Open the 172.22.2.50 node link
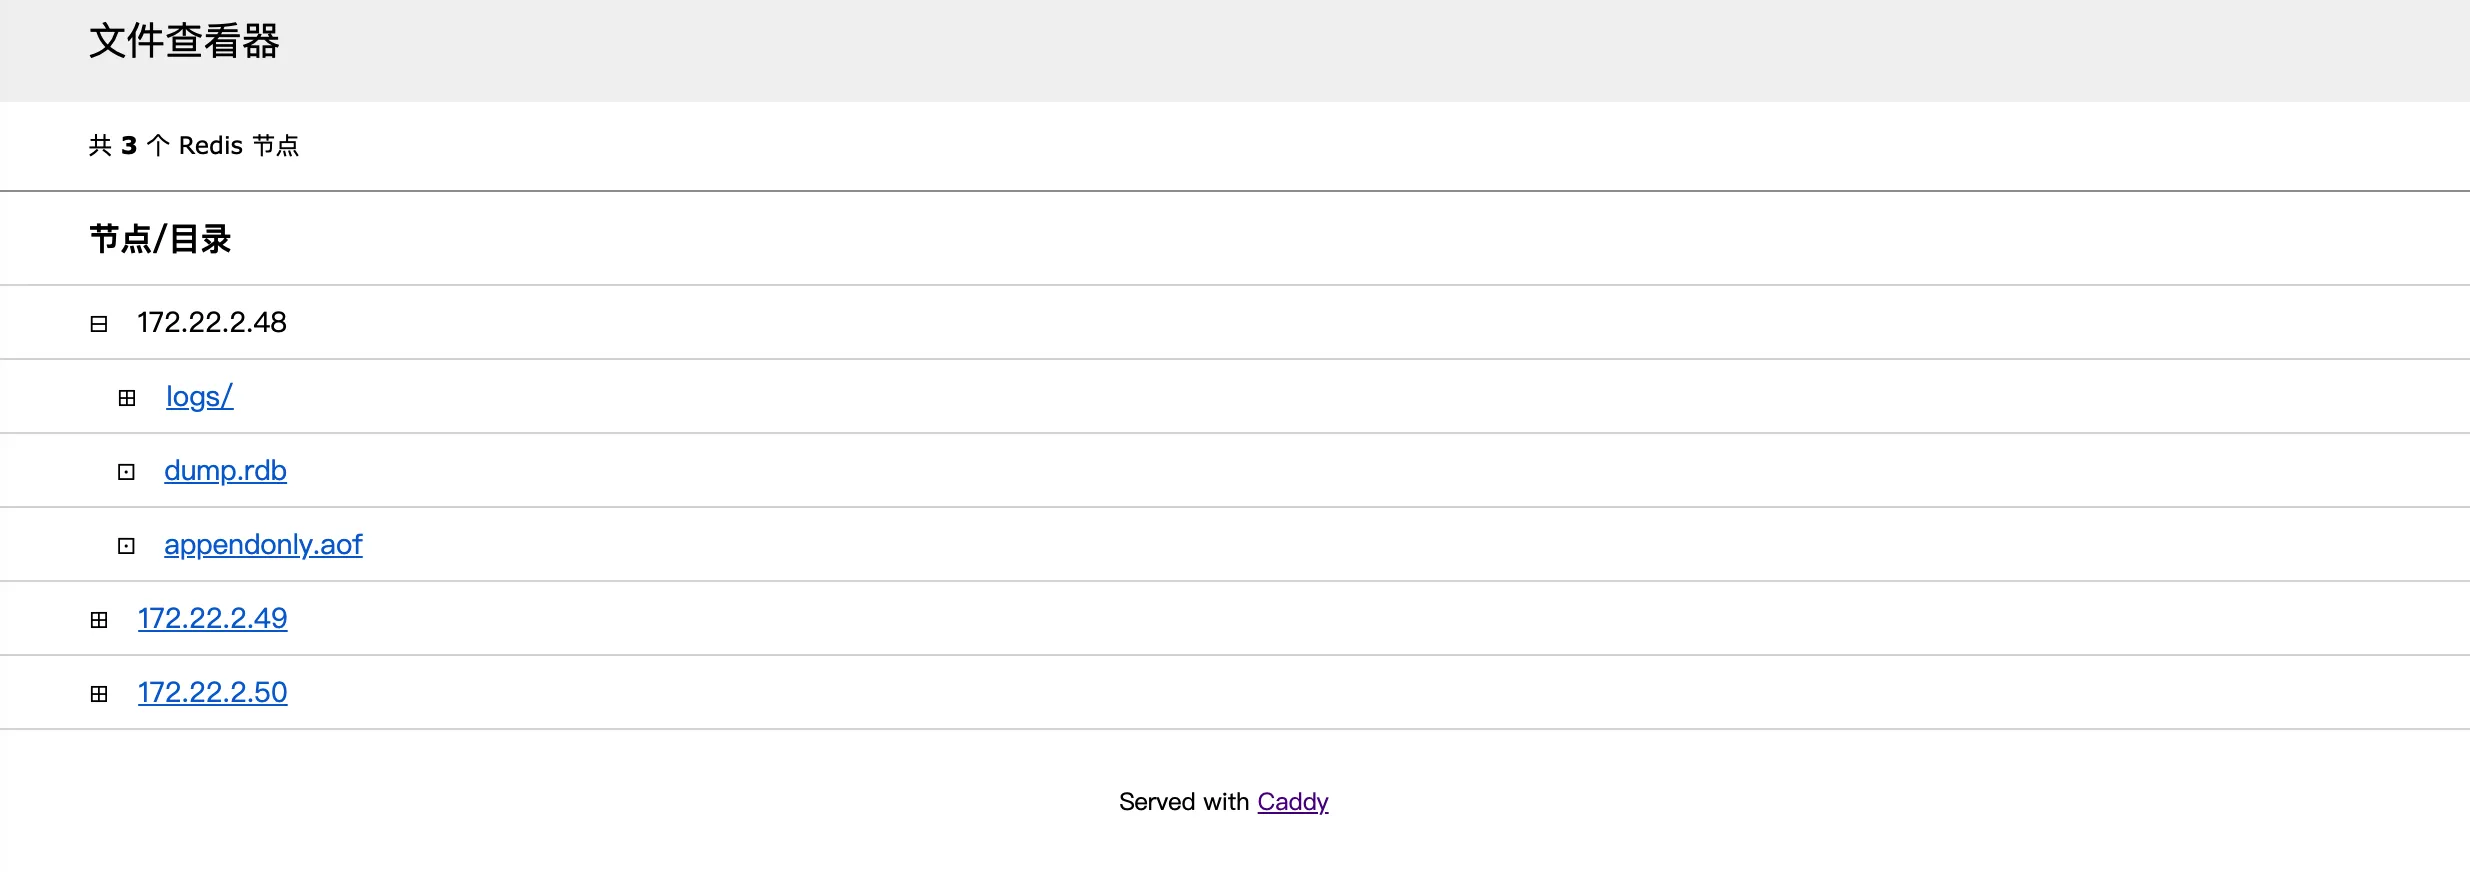The height and width of the screenshot is (872, 2470). [x=212, y=693]
